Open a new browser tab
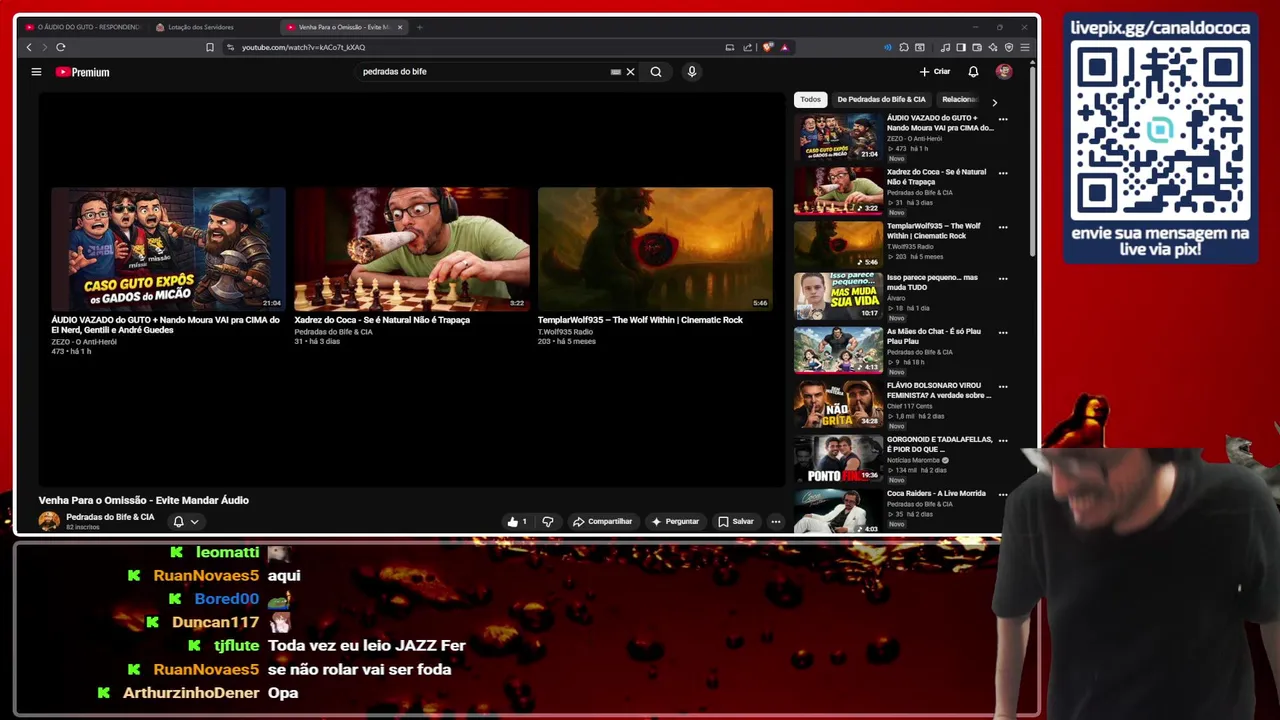The height and width of the screenshot is (720, 1280). (419, 27)
